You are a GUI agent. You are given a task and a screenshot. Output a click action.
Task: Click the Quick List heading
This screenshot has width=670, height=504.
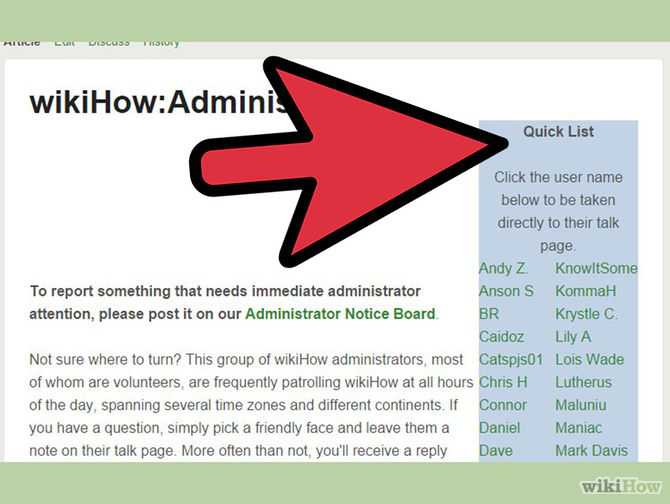pos(558,132)
